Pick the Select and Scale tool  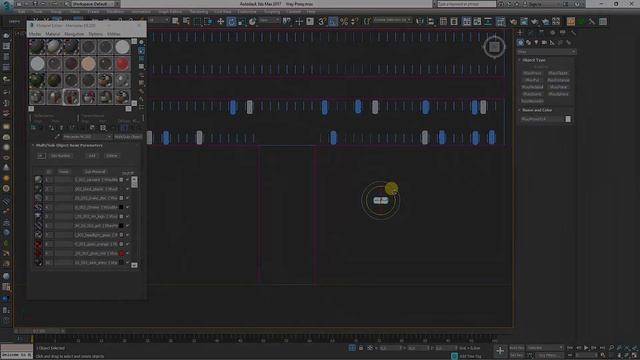point(242,21)
